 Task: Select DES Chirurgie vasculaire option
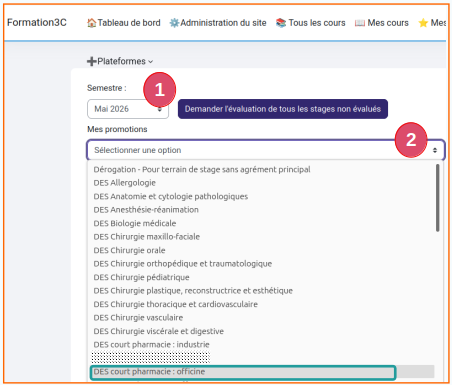pyautogui.click(x=138, y=318)
